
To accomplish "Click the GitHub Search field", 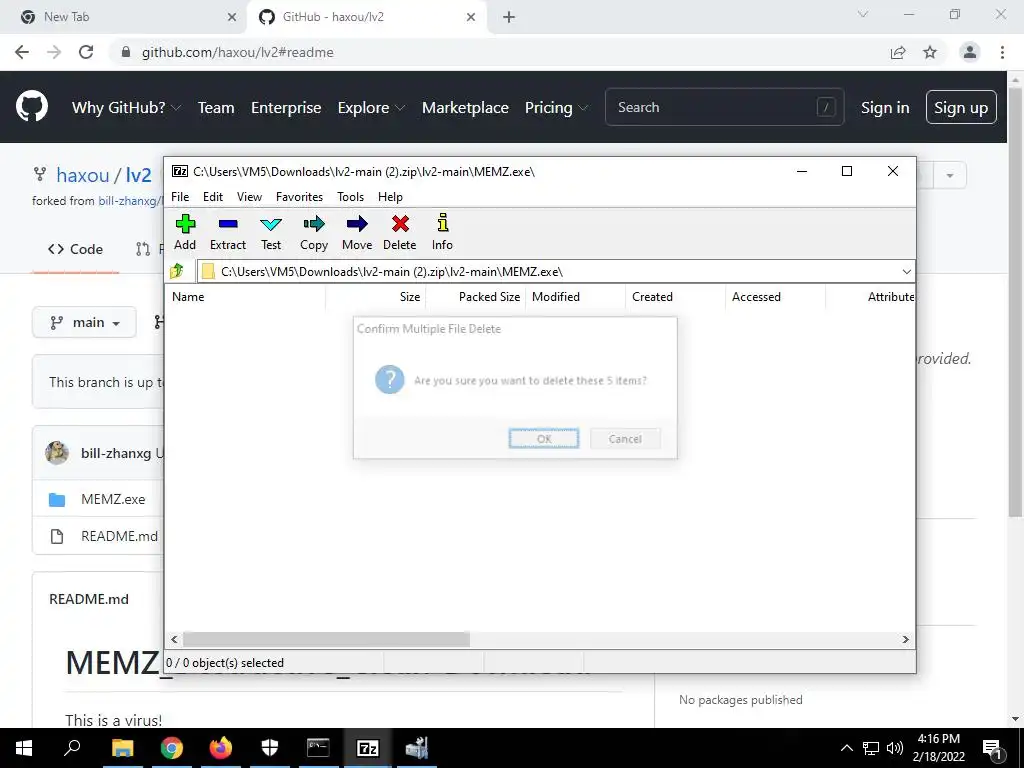I will coord(725,107).
